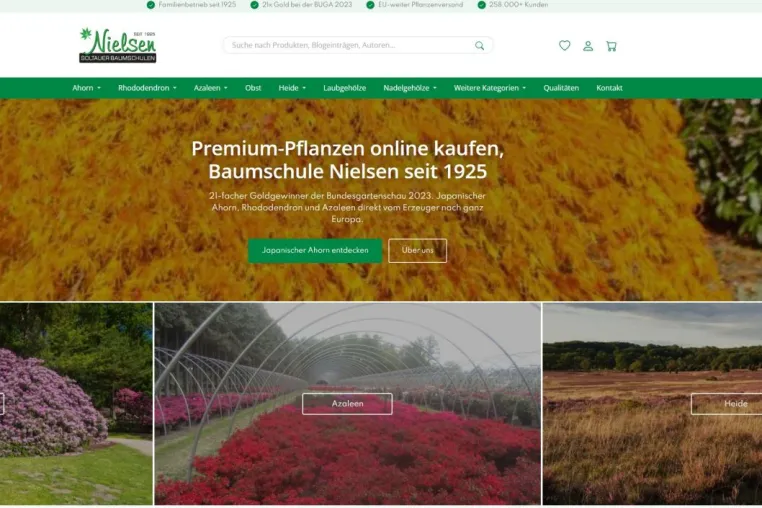Open the wishlist heart icon
762x508 pixels.
pos(564,46)
